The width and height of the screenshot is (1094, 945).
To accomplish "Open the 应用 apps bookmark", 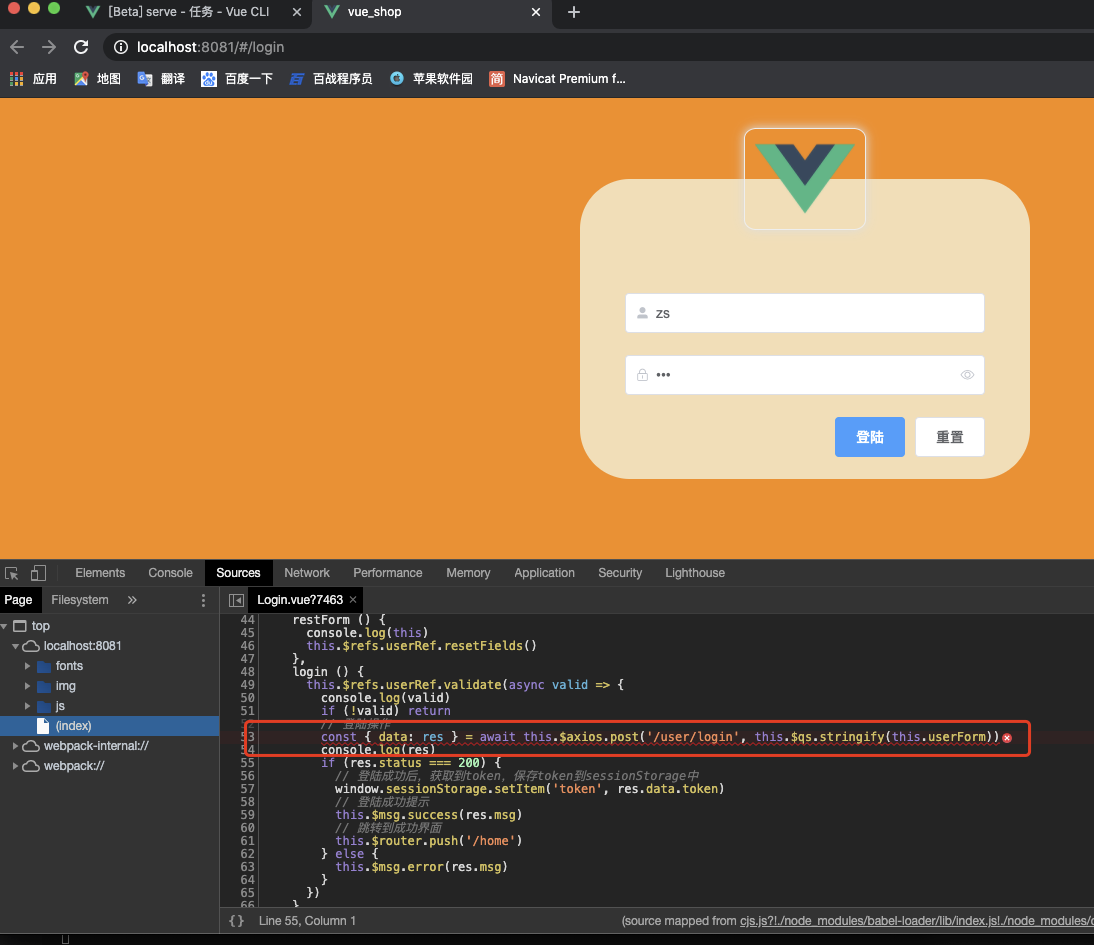I will [33, 79].
